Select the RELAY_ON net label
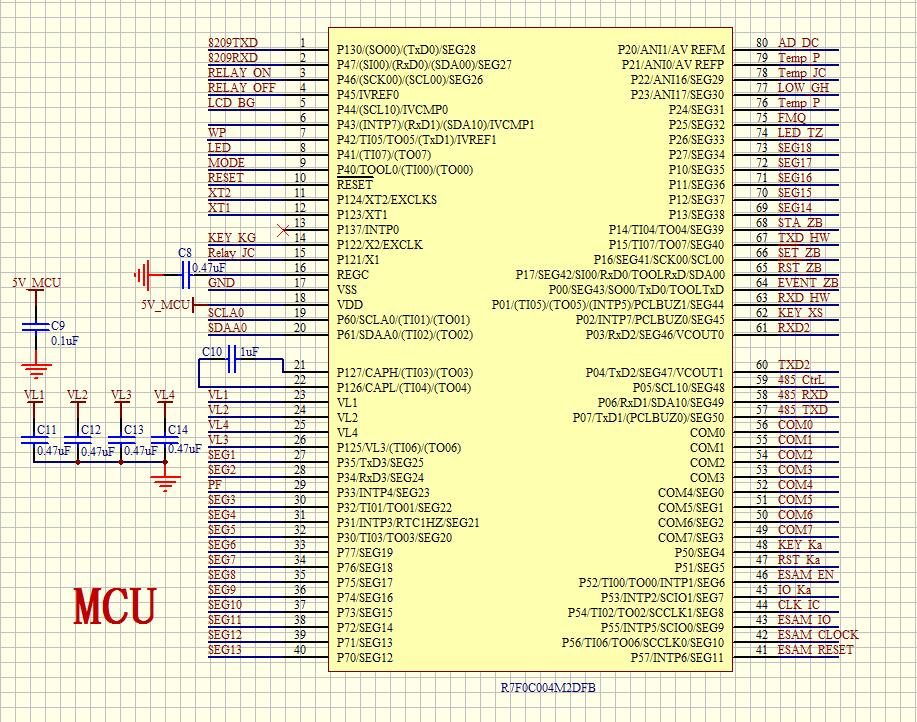Screen dimensions: 917x722 239,73
